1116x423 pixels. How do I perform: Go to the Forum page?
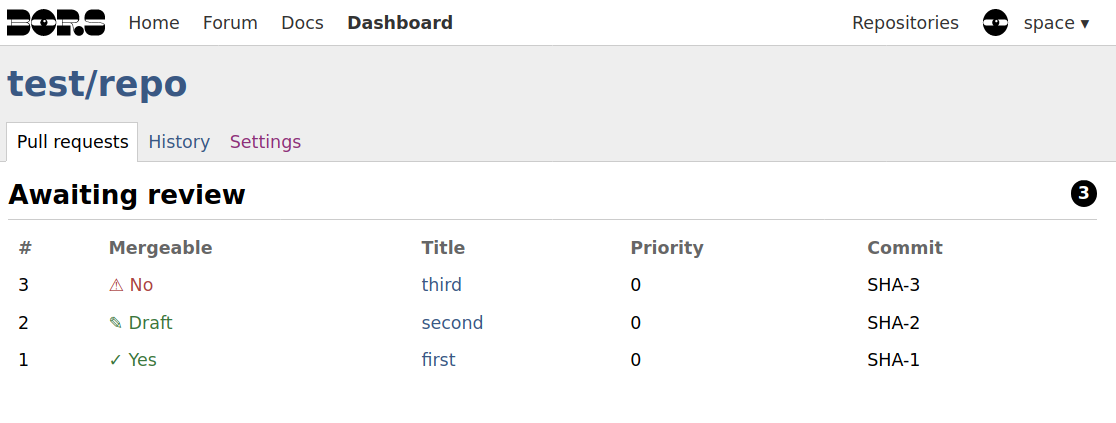(230, 23)
